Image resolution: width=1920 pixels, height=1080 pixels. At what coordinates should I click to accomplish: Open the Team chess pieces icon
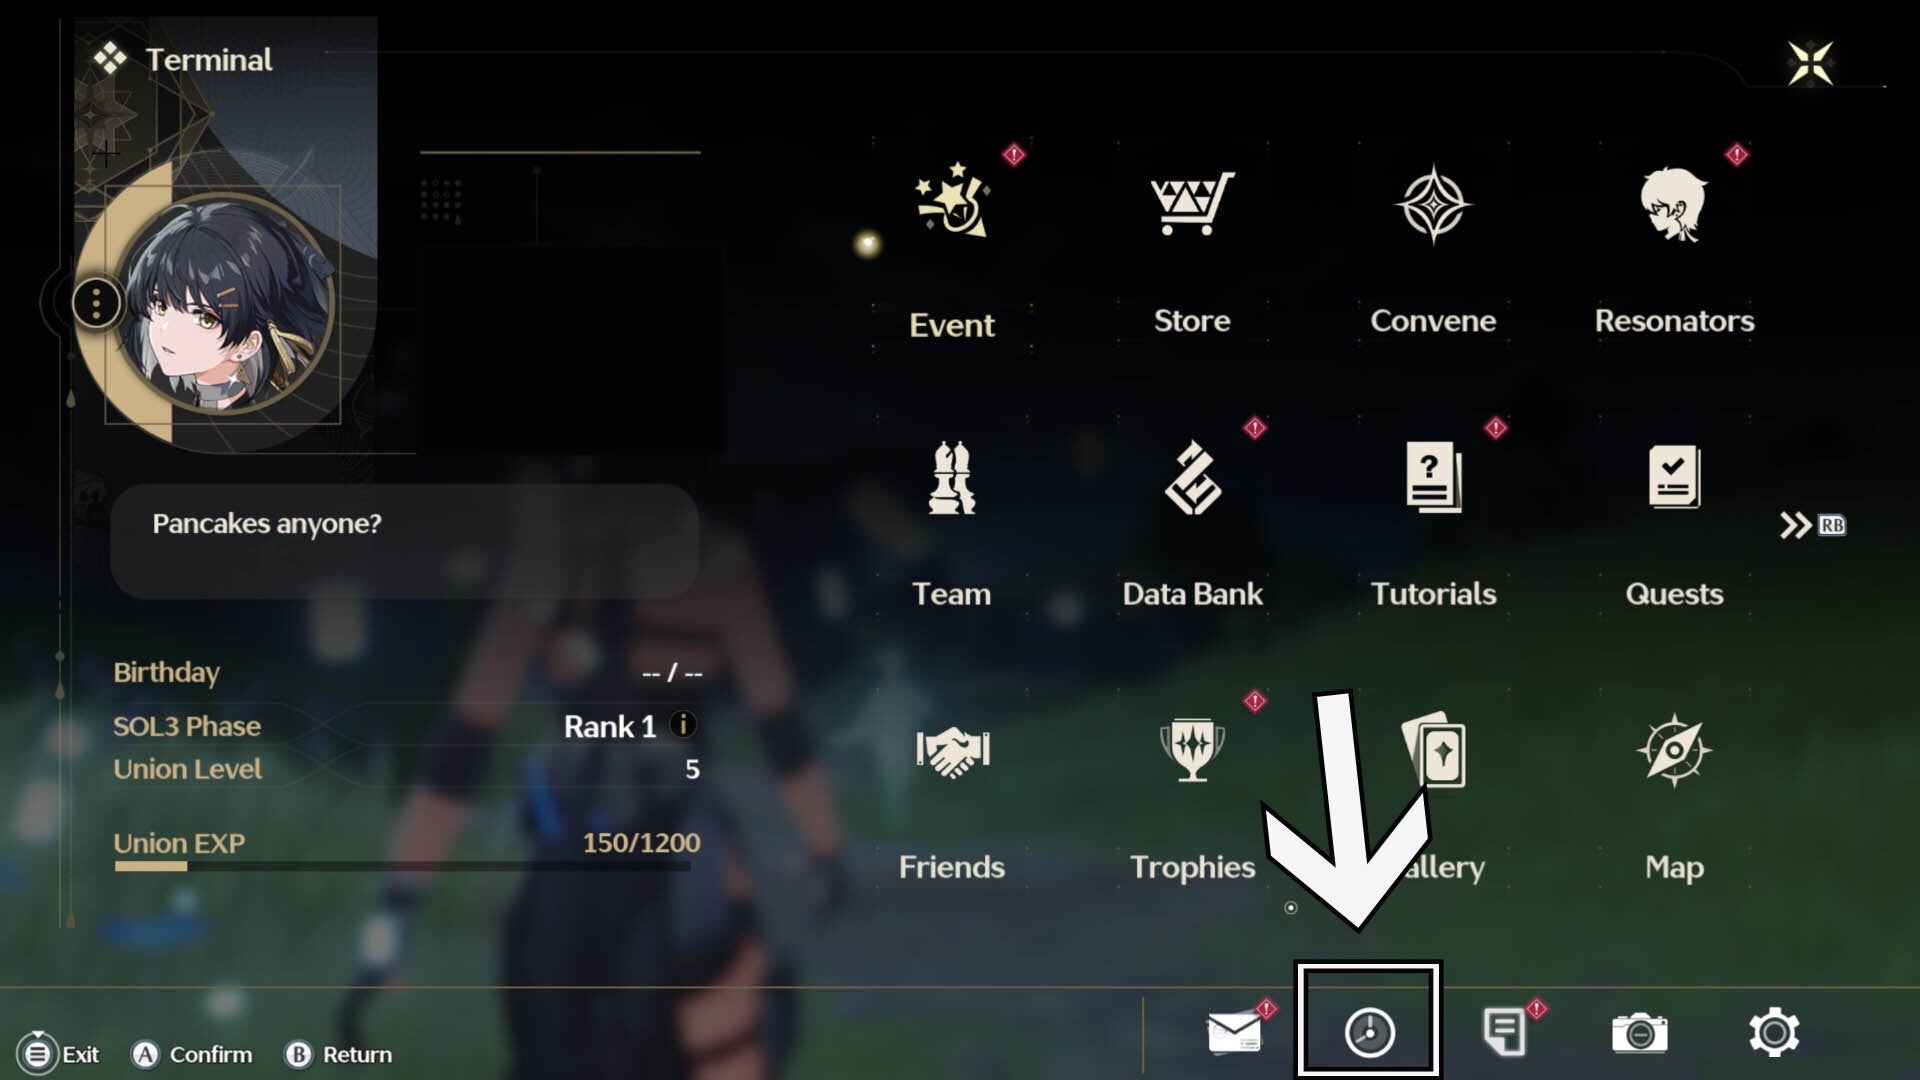coord(951,477)
